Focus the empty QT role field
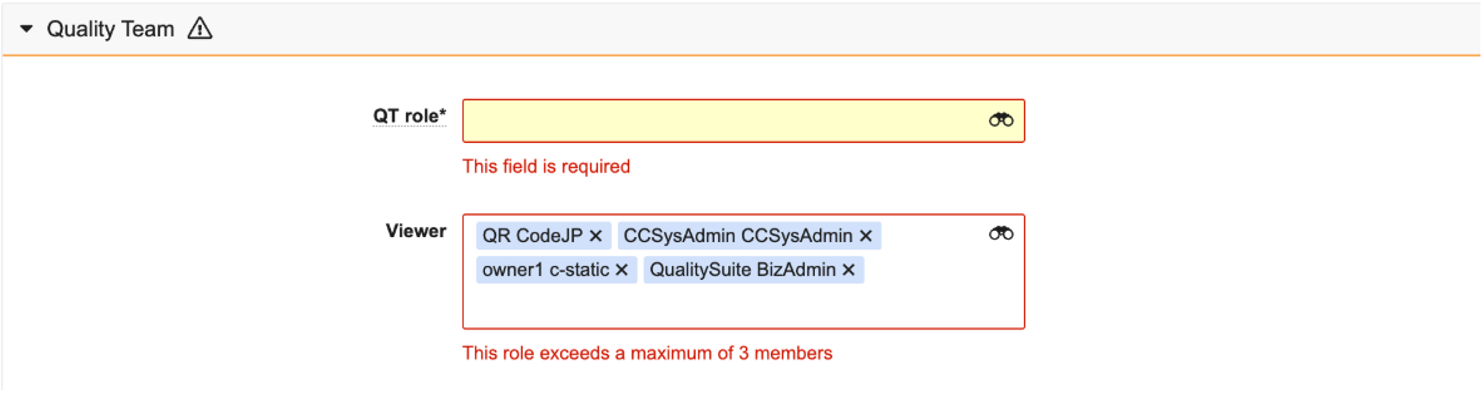Screen dimensions: 1484x404 click(x=720, y=121)
